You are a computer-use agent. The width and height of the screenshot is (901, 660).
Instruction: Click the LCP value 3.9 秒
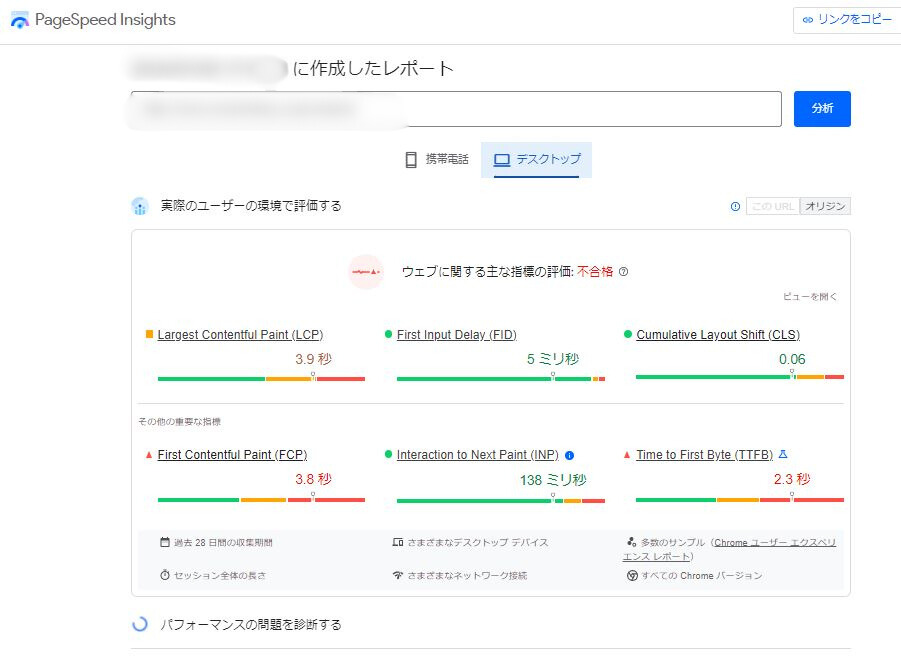pyautogui.click(x=313, y=359)
